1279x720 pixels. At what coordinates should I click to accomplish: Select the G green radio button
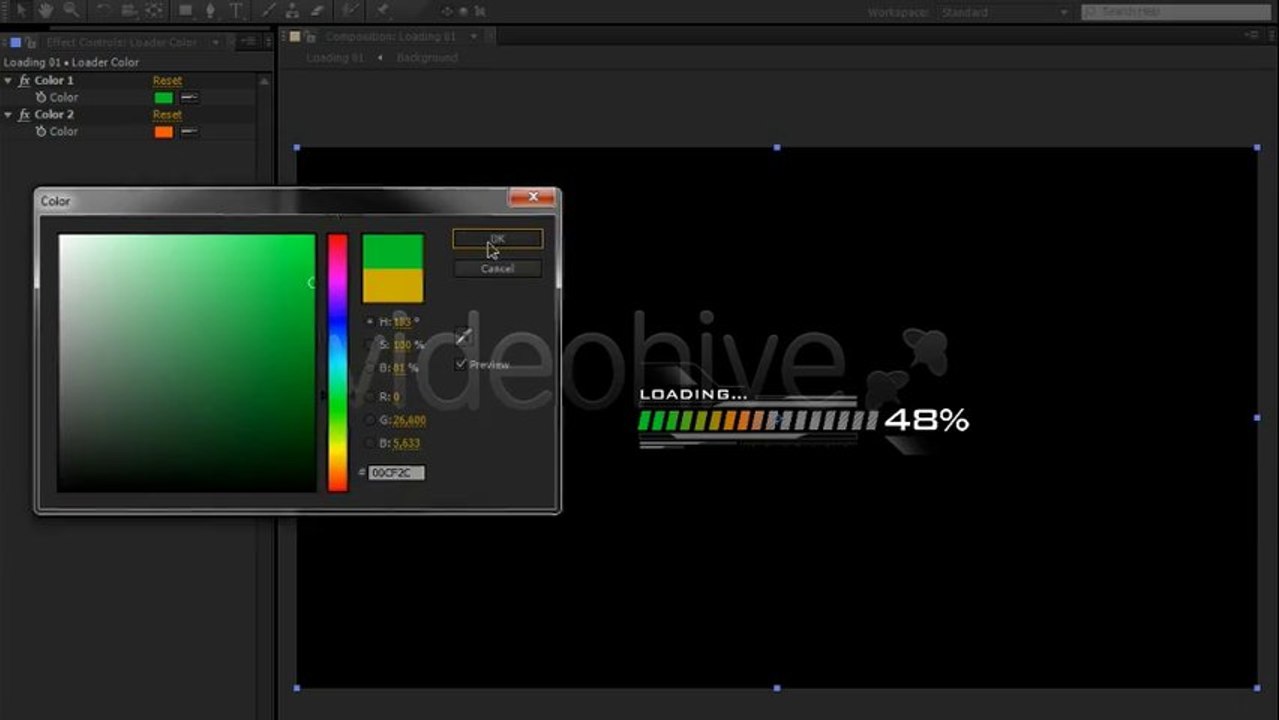pos(370,420)
